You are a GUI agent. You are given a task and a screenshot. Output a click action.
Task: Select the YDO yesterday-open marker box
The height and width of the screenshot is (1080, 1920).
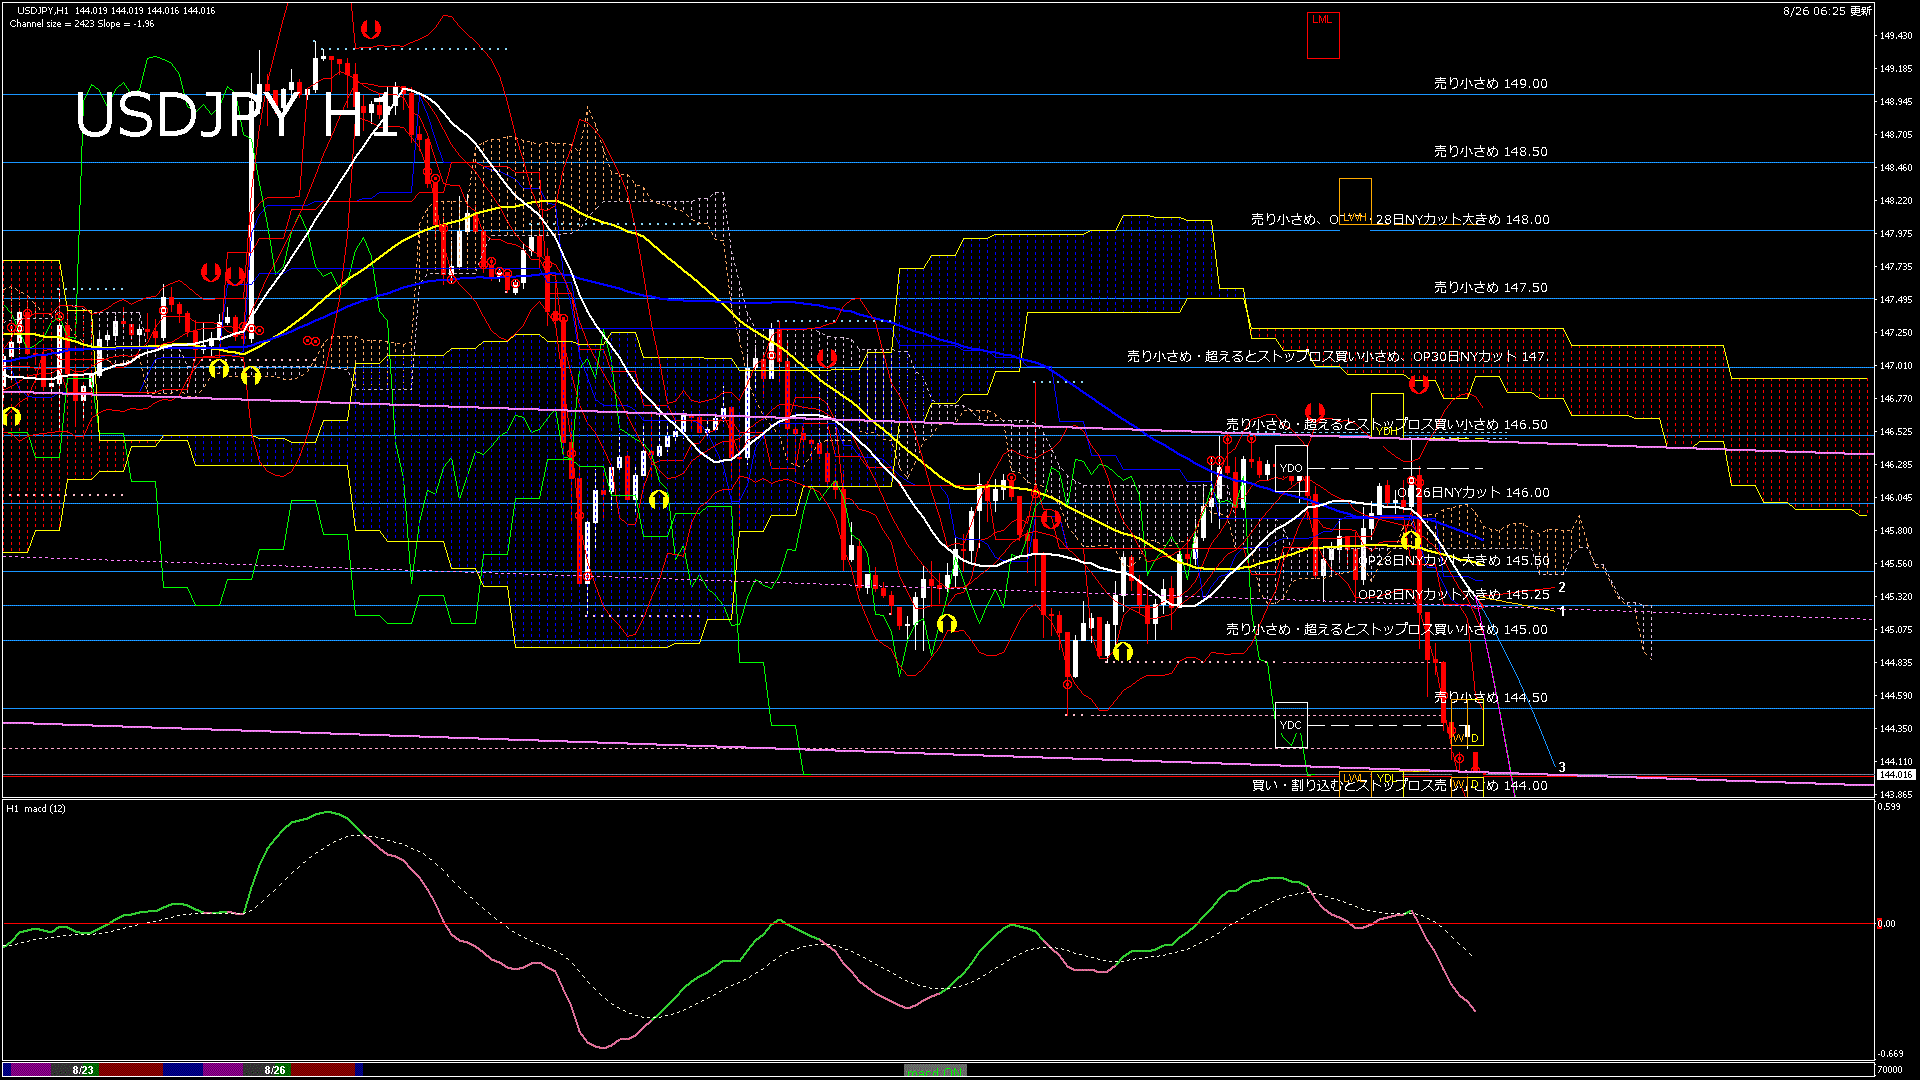tap(1291, 468)
